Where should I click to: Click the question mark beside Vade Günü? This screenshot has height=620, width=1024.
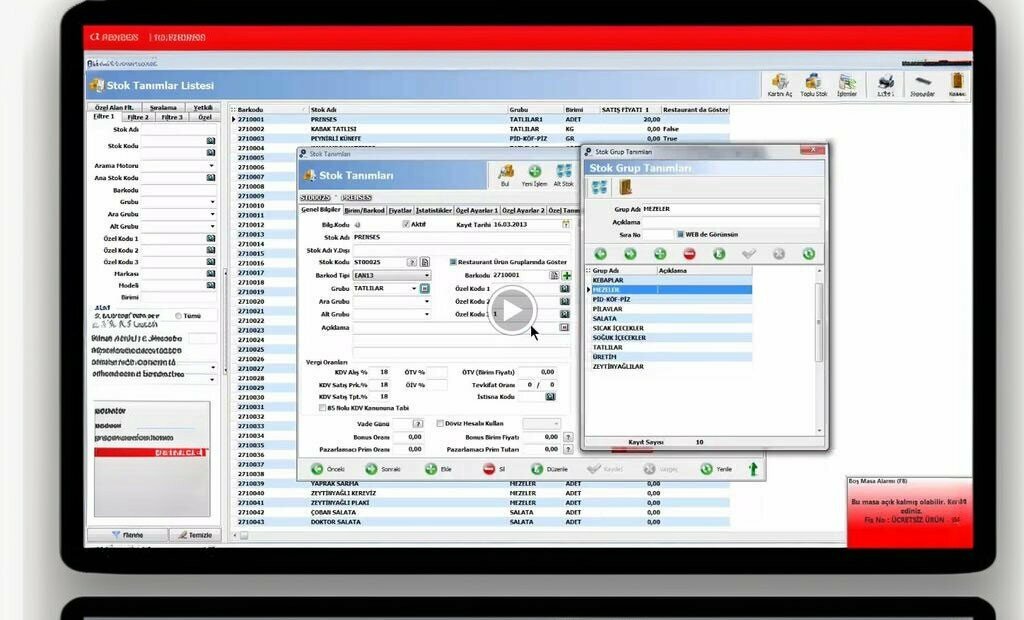pyautogui.click(x=418, y=423)
